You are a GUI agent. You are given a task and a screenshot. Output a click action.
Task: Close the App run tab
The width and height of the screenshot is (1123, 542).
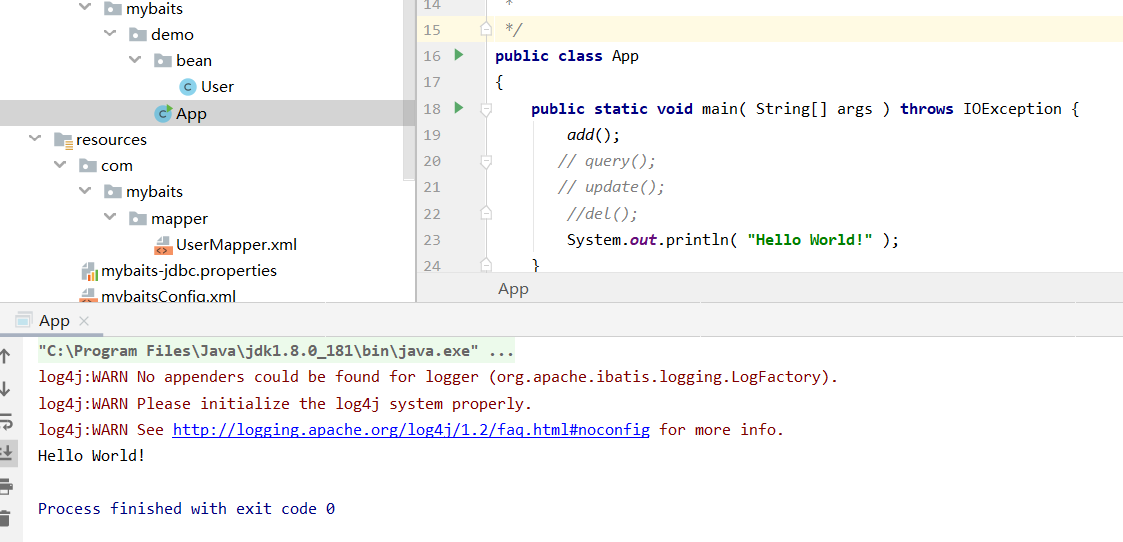pos(84,321)
